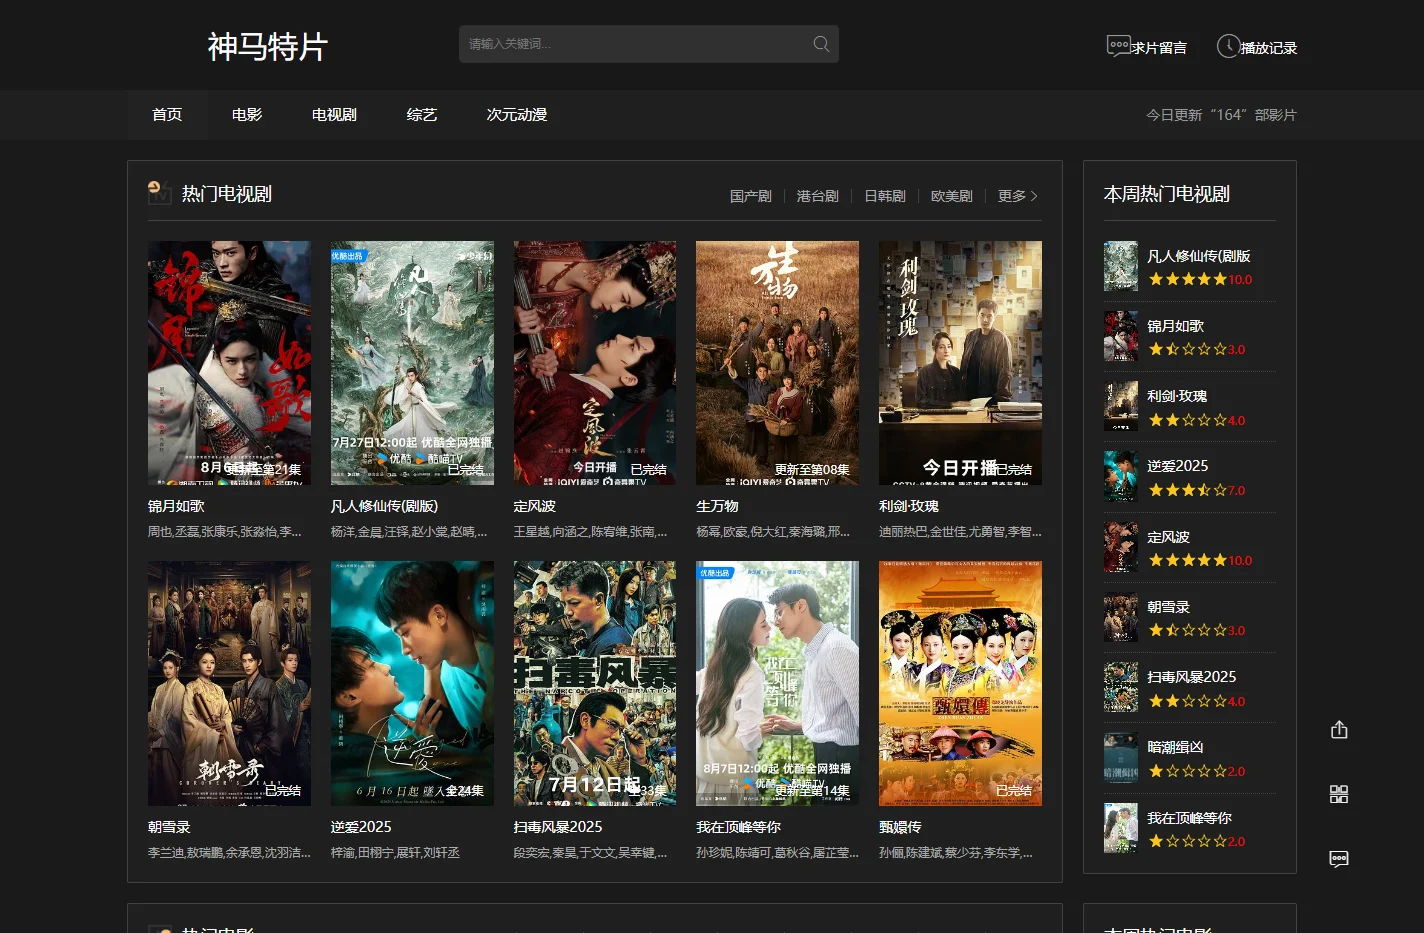This screenshot has width=1424, height=933.
Task: Click the 热门电视剧 section icon
Action: point(159,192)
